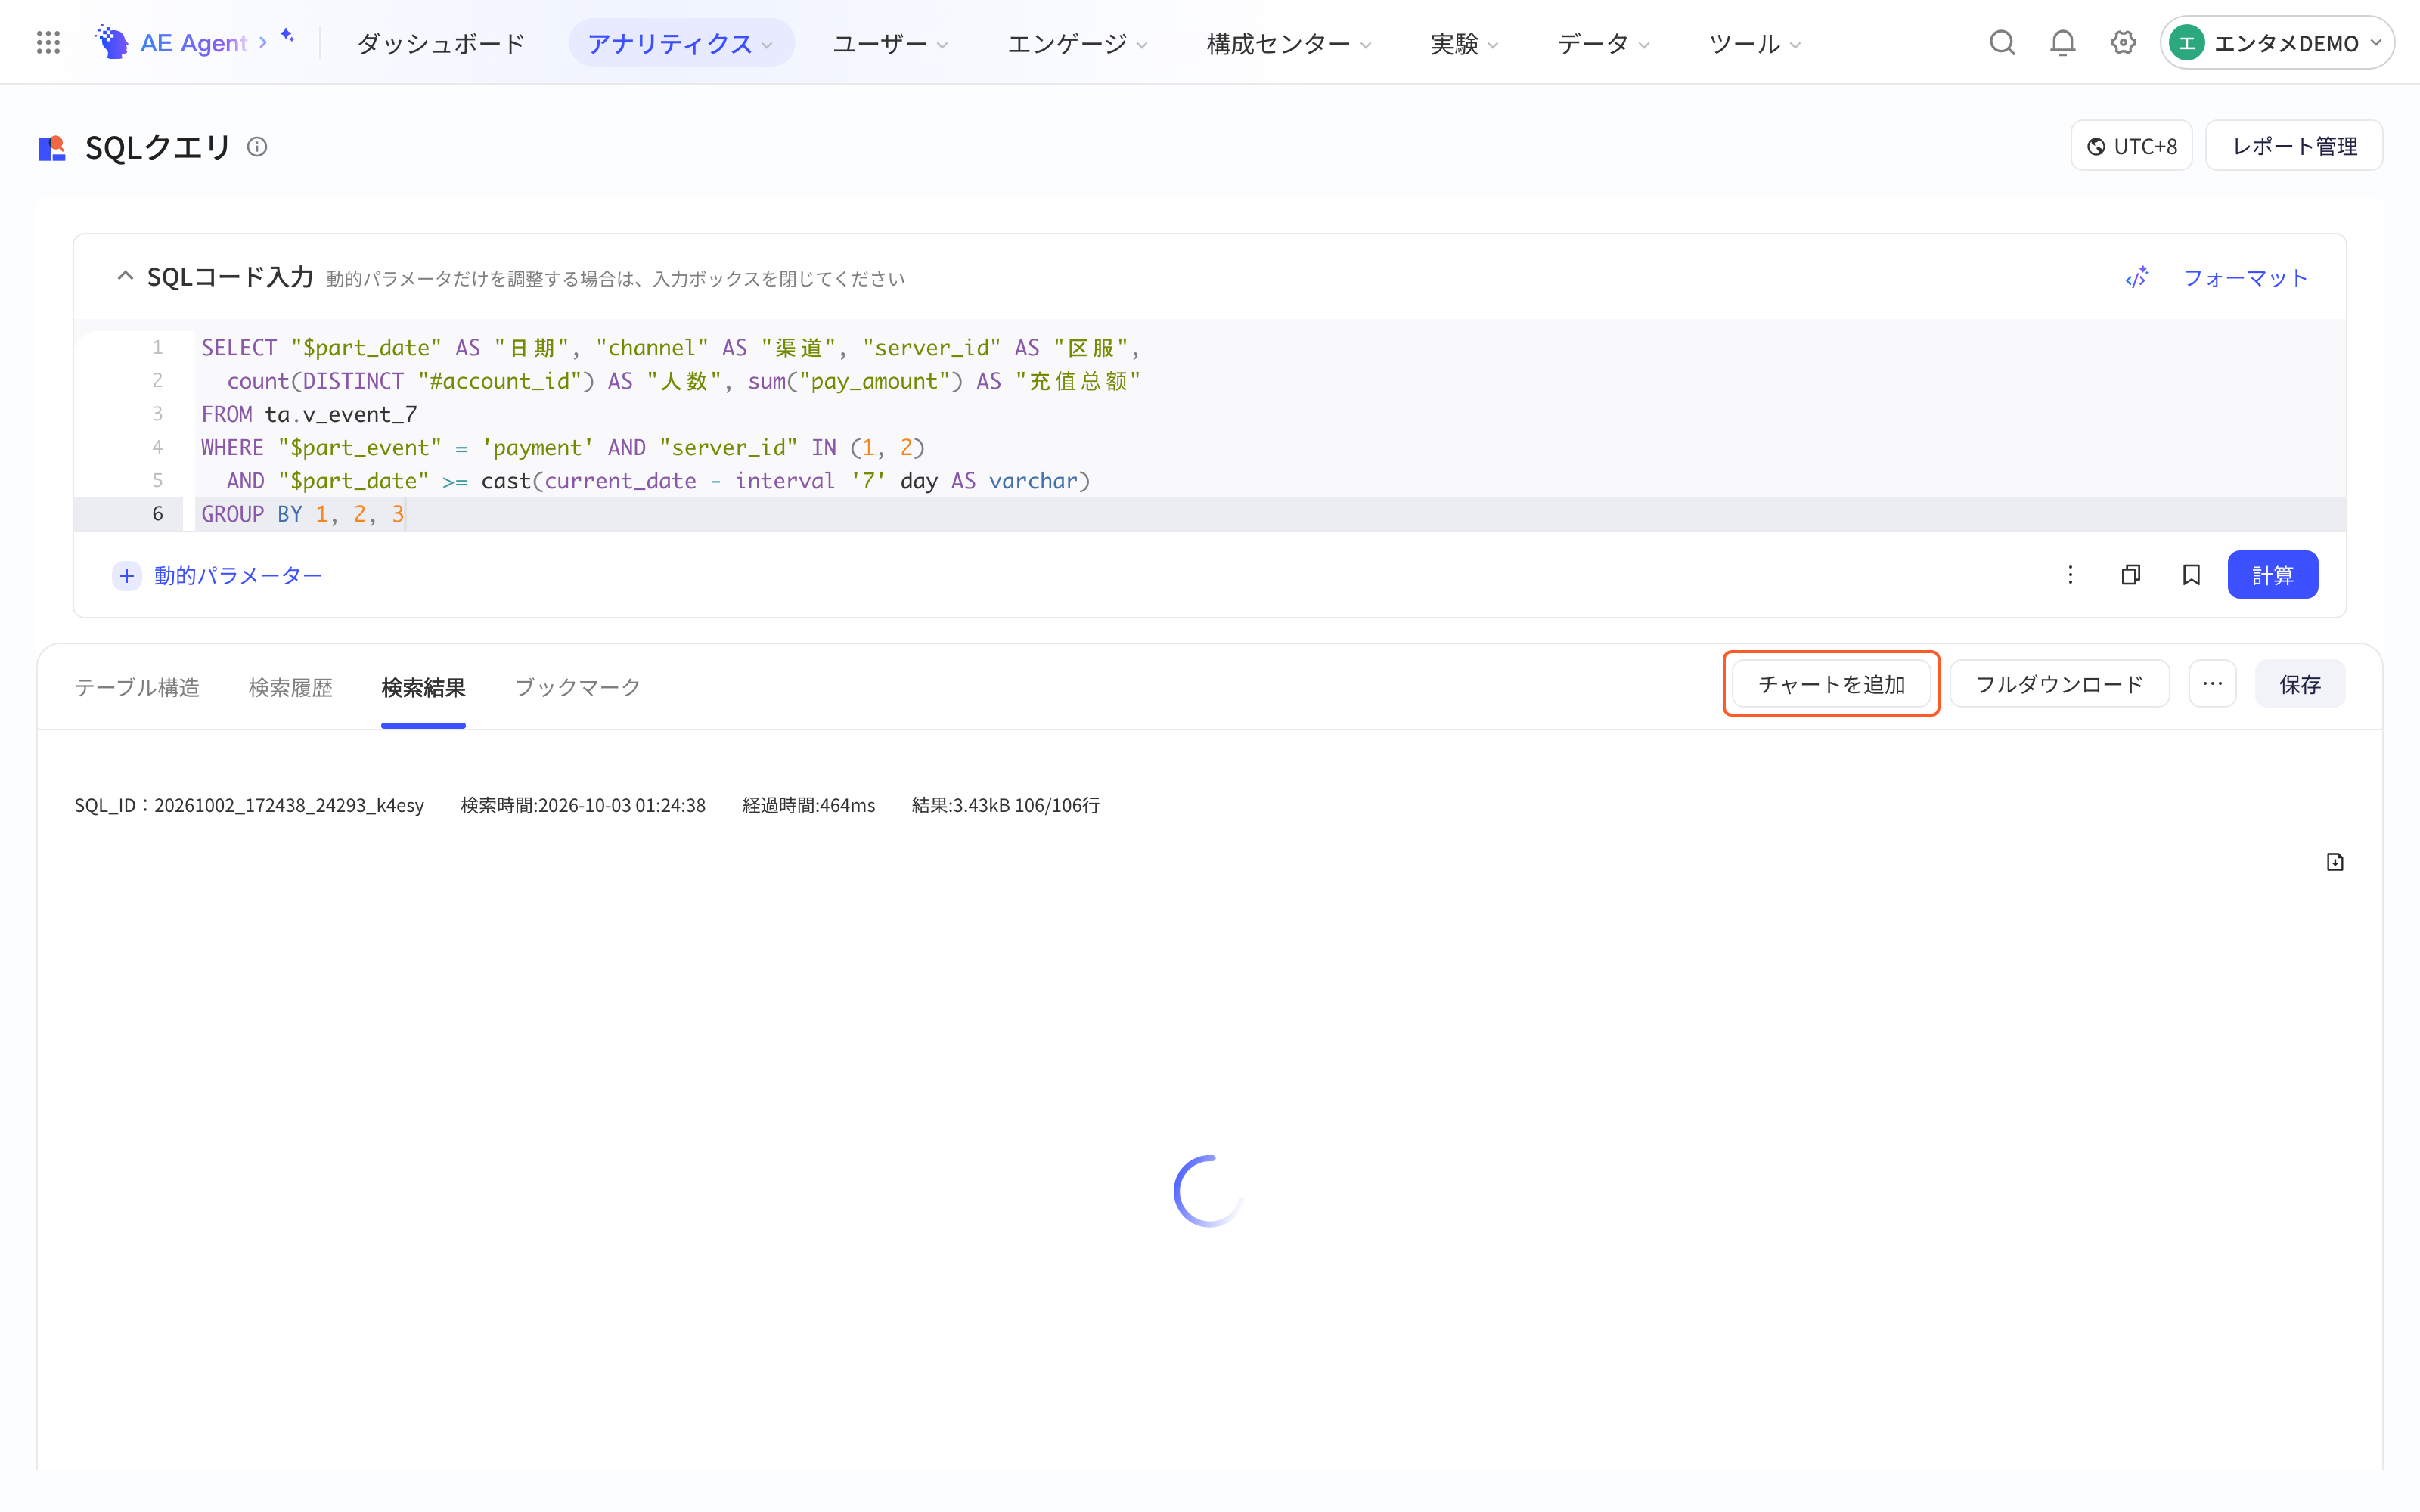Click the 計算 button
Screen dimensions: 2420x1512
[x=2272, y=574]
